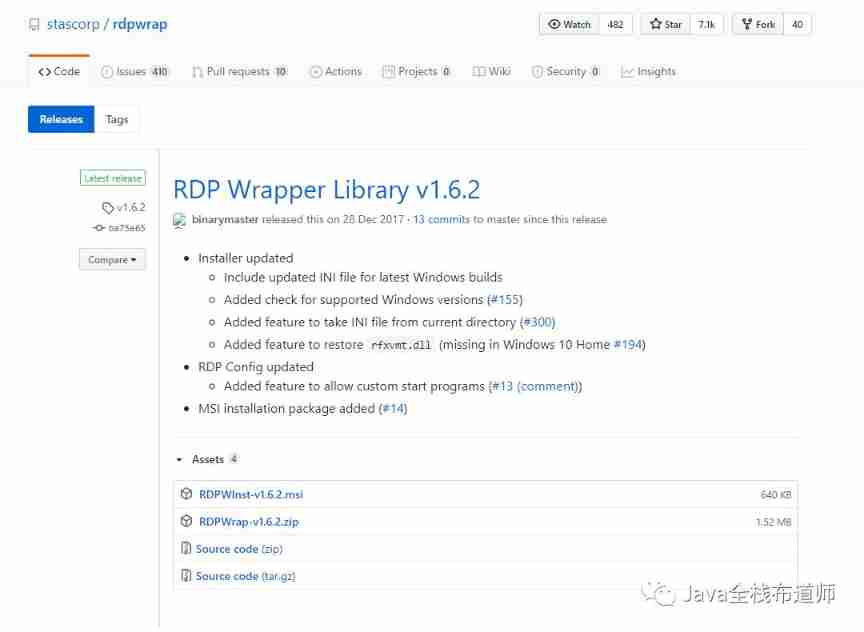Image resolution: width=864 pixels, height=632 pixels.
Task: Open issue #300 link
Action: pyautogui.click(x=538, y=322)
